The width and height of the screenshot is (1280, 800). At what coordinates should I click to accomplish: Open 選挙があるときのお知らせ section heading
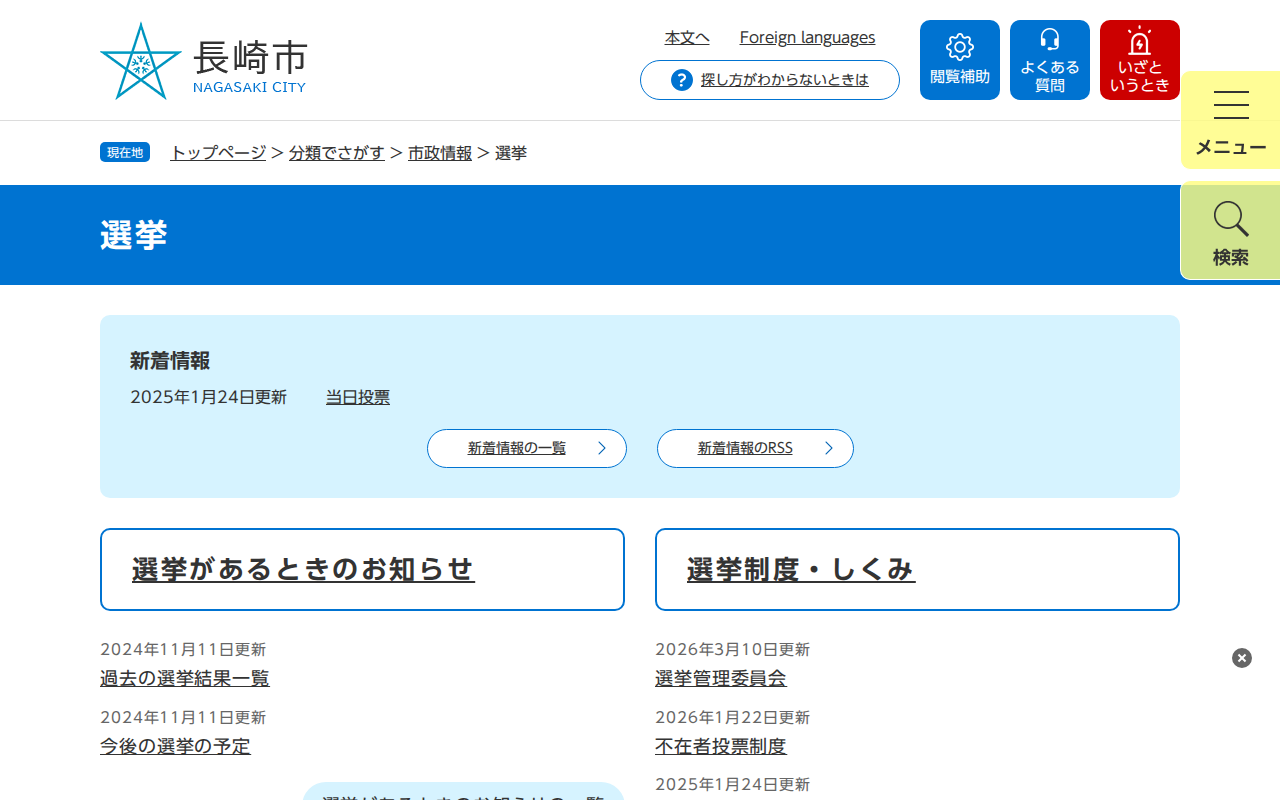tap(303, 569)
